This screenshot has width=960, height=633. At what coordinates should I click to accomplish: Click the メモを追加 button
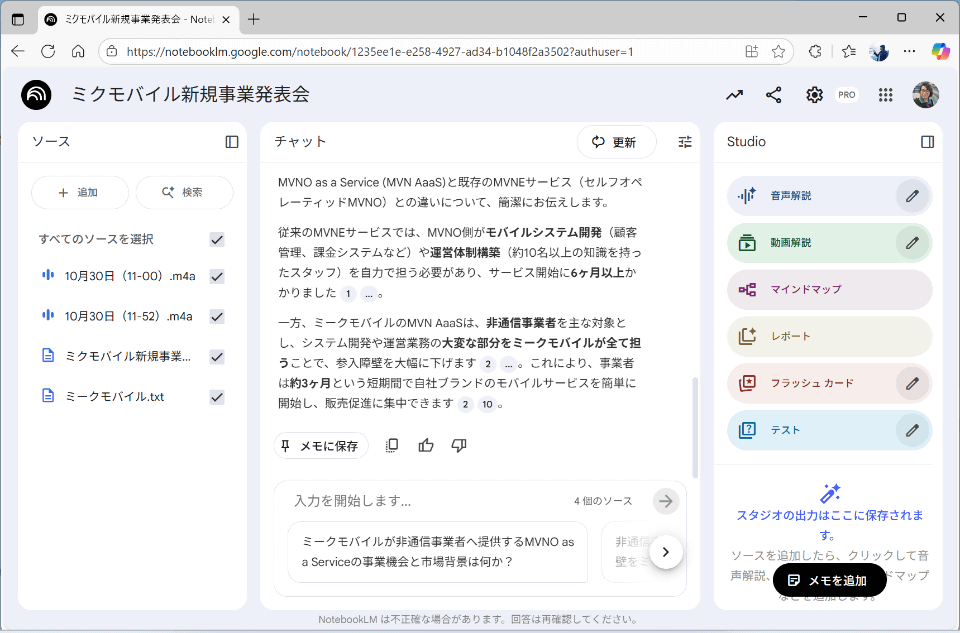[x=830, y=580]
